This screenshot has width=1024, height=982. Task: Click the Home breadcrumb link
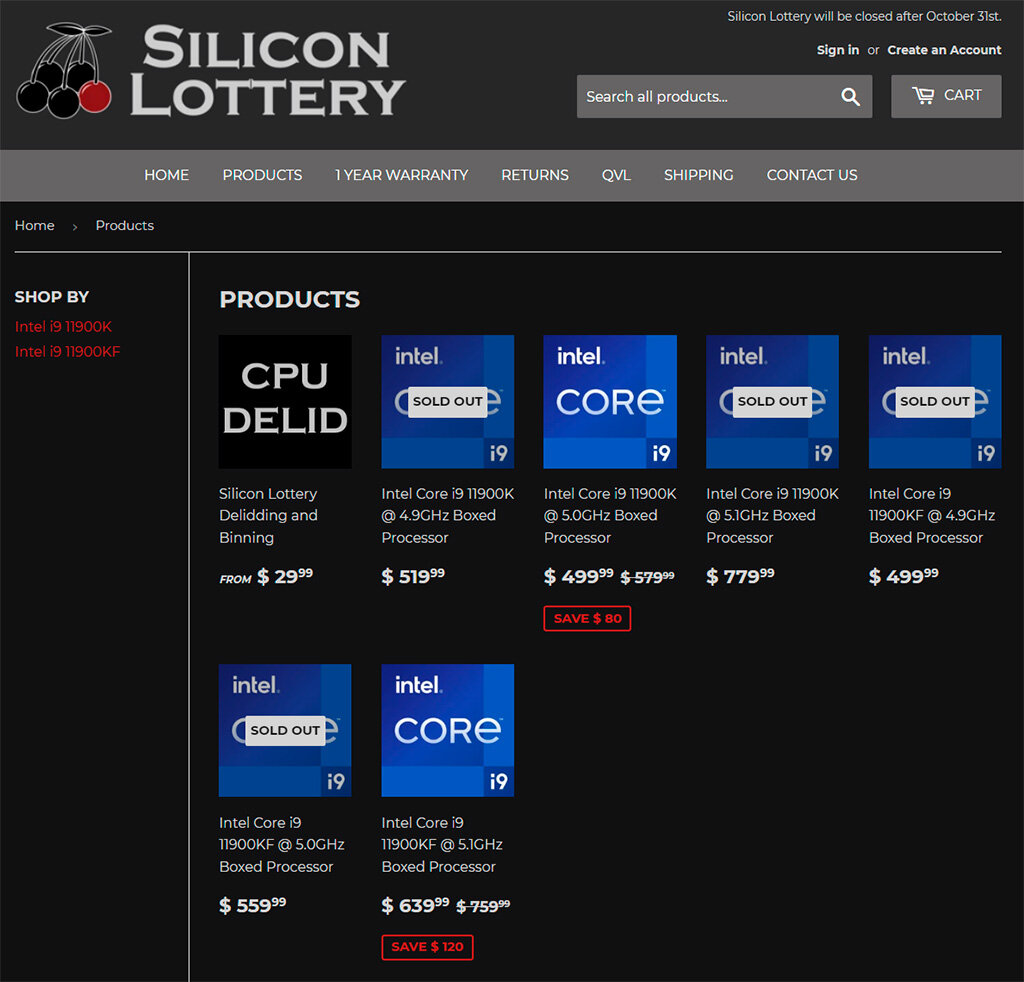click(35, 225)
